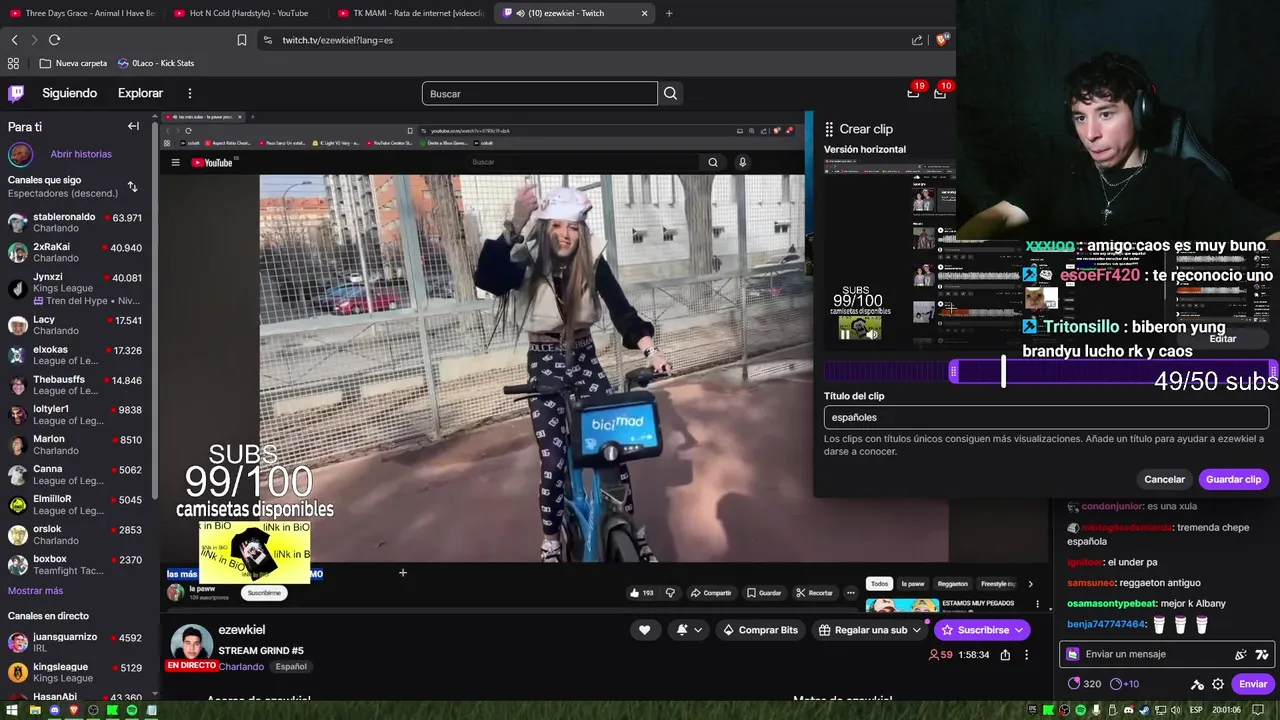Open whispers icon with 10 badge
The width and height of the screenshot is (1280, 720).
940,92
